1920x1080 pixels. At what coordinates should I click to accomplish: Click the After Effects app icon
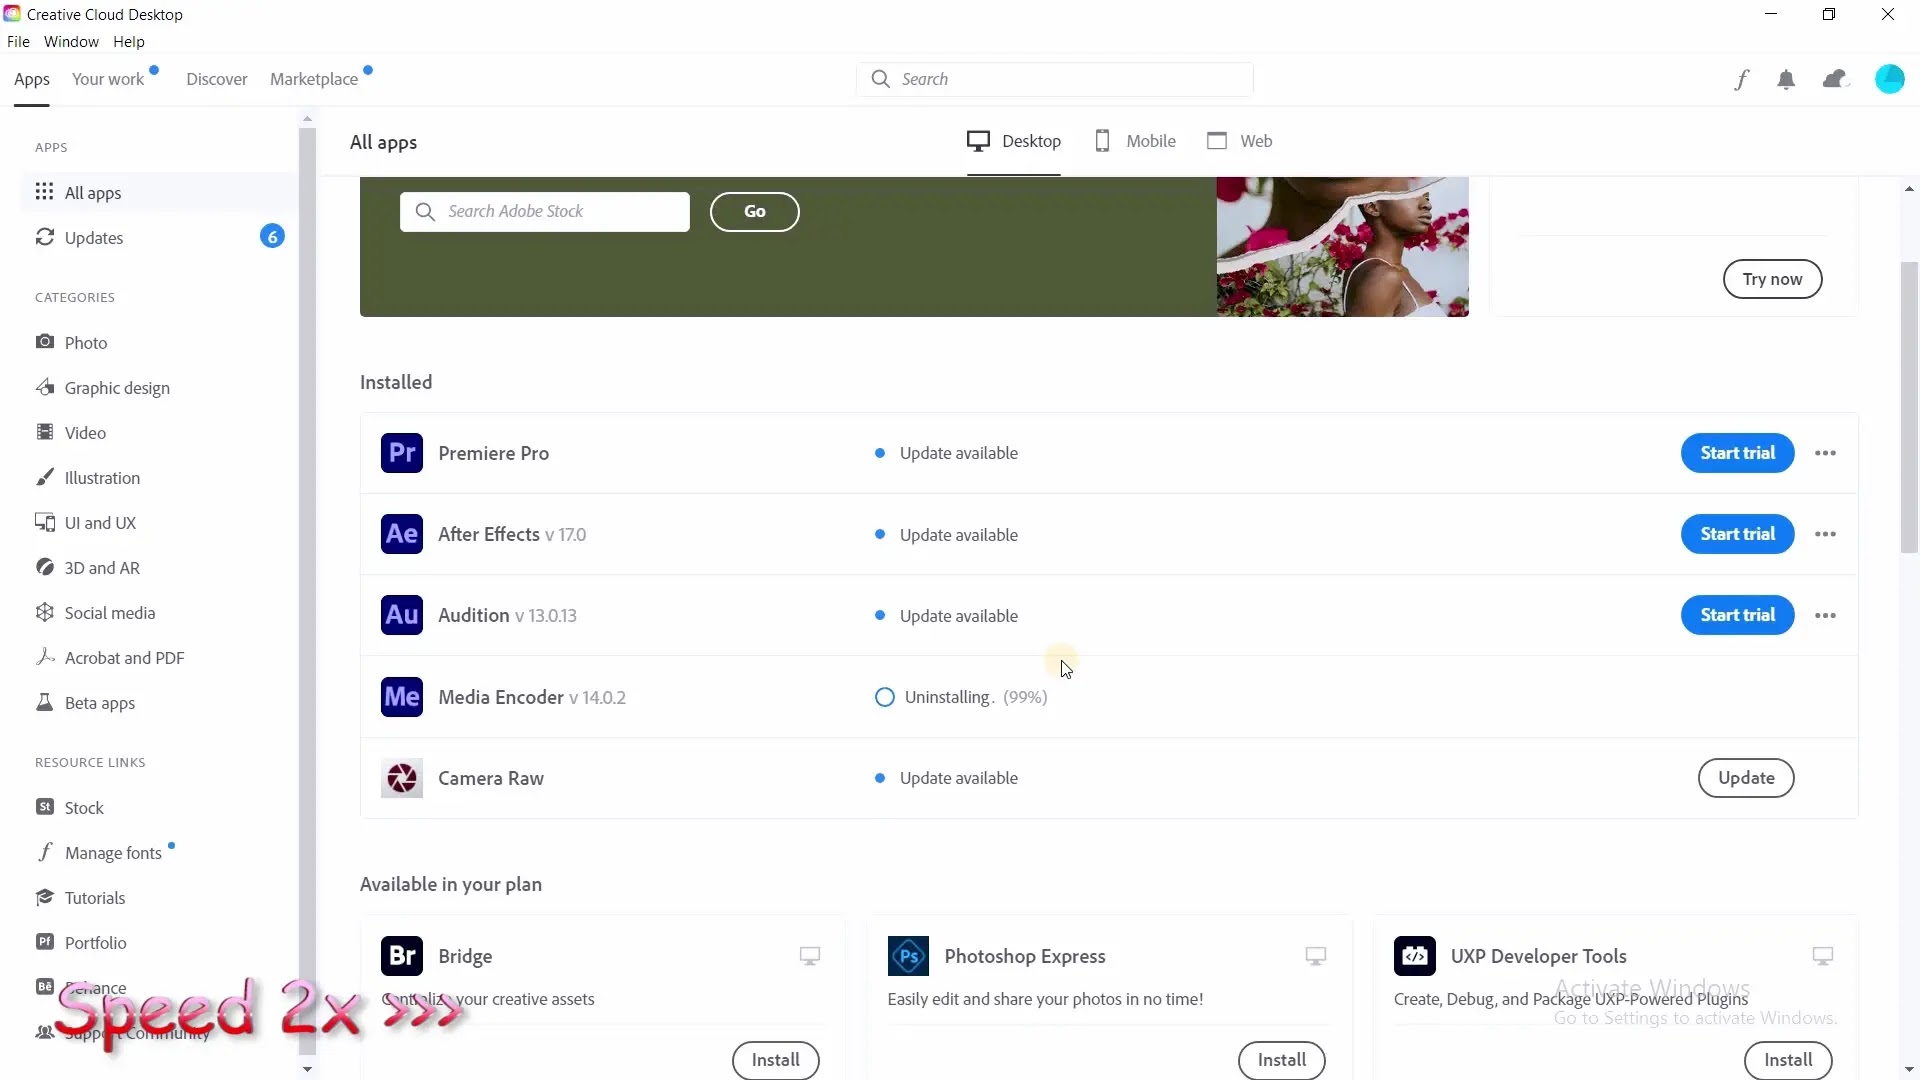[x=401, y=534]
